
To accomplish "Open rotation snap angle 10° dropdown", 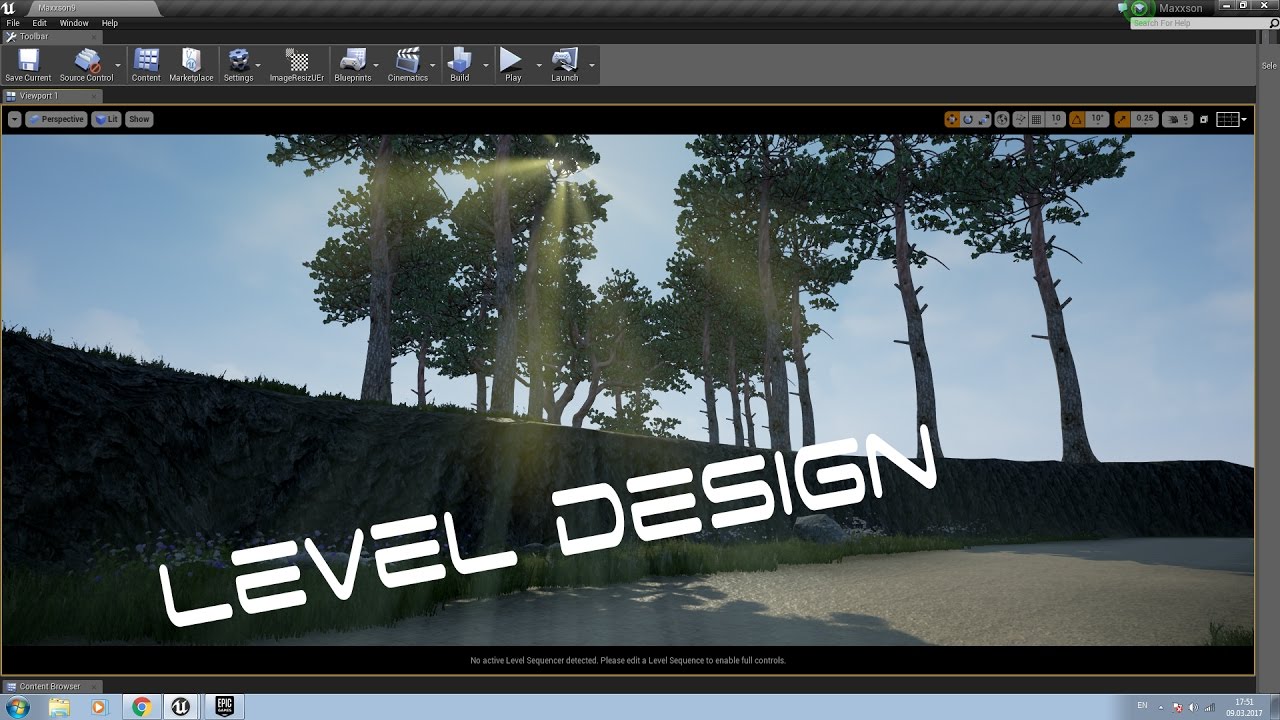I will (x=1097, y=119).
